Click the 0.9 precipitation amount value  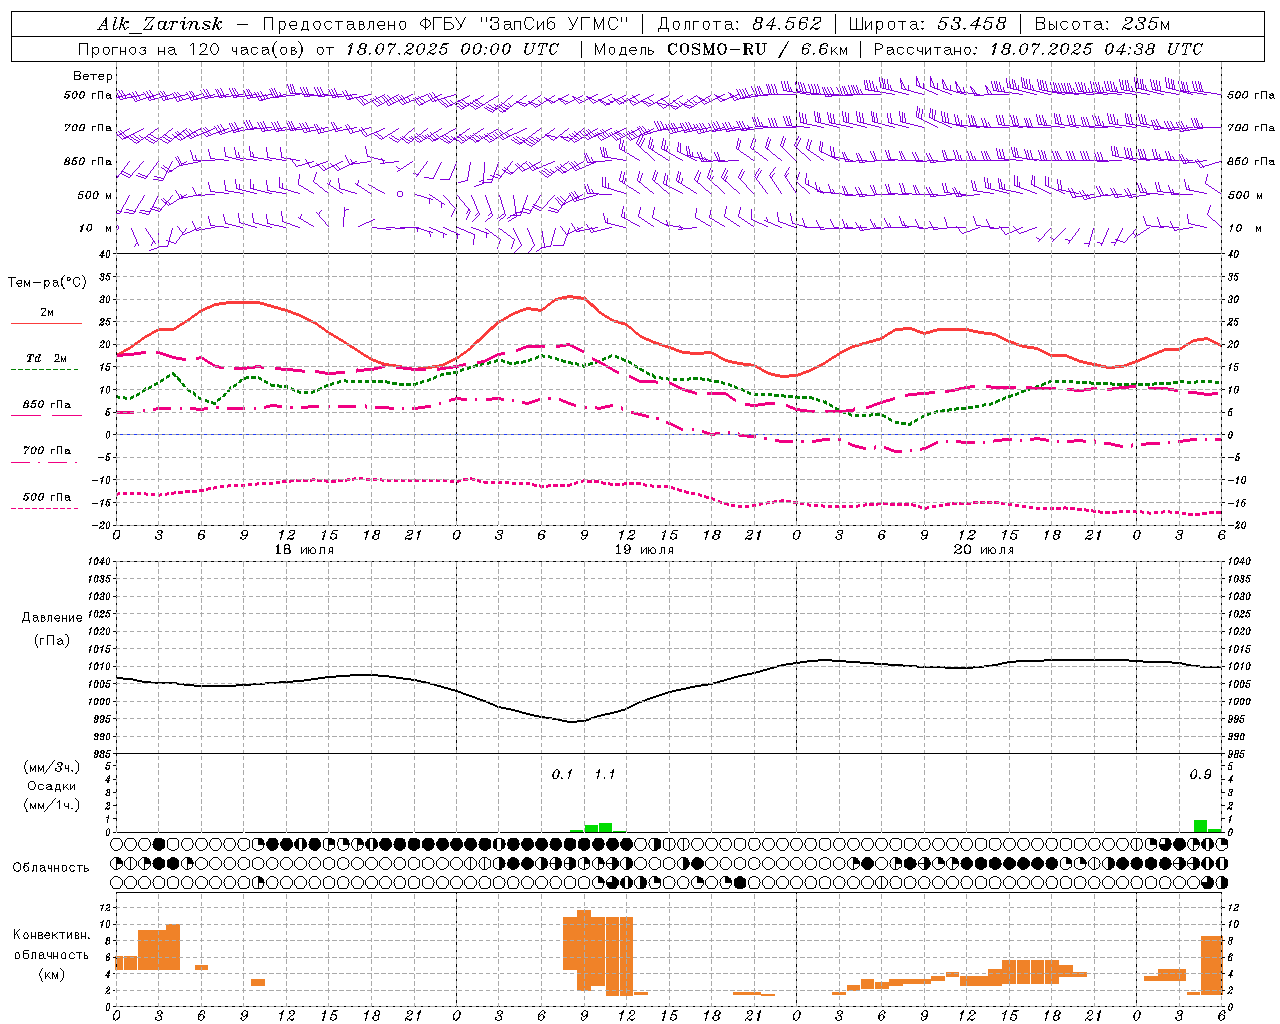(1201, 775)
